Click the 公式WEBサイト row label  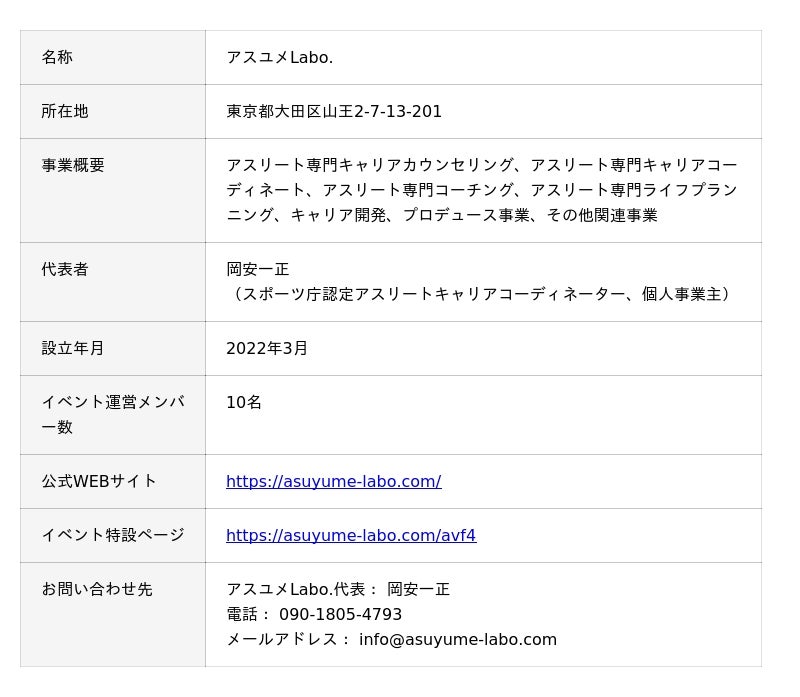(99, 481)
